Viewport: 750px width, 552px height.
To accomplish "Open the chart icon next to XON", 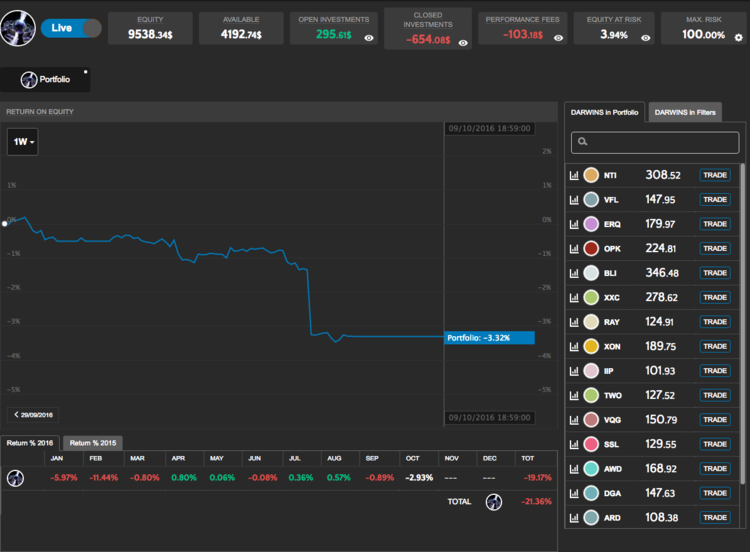I will 575,346.
